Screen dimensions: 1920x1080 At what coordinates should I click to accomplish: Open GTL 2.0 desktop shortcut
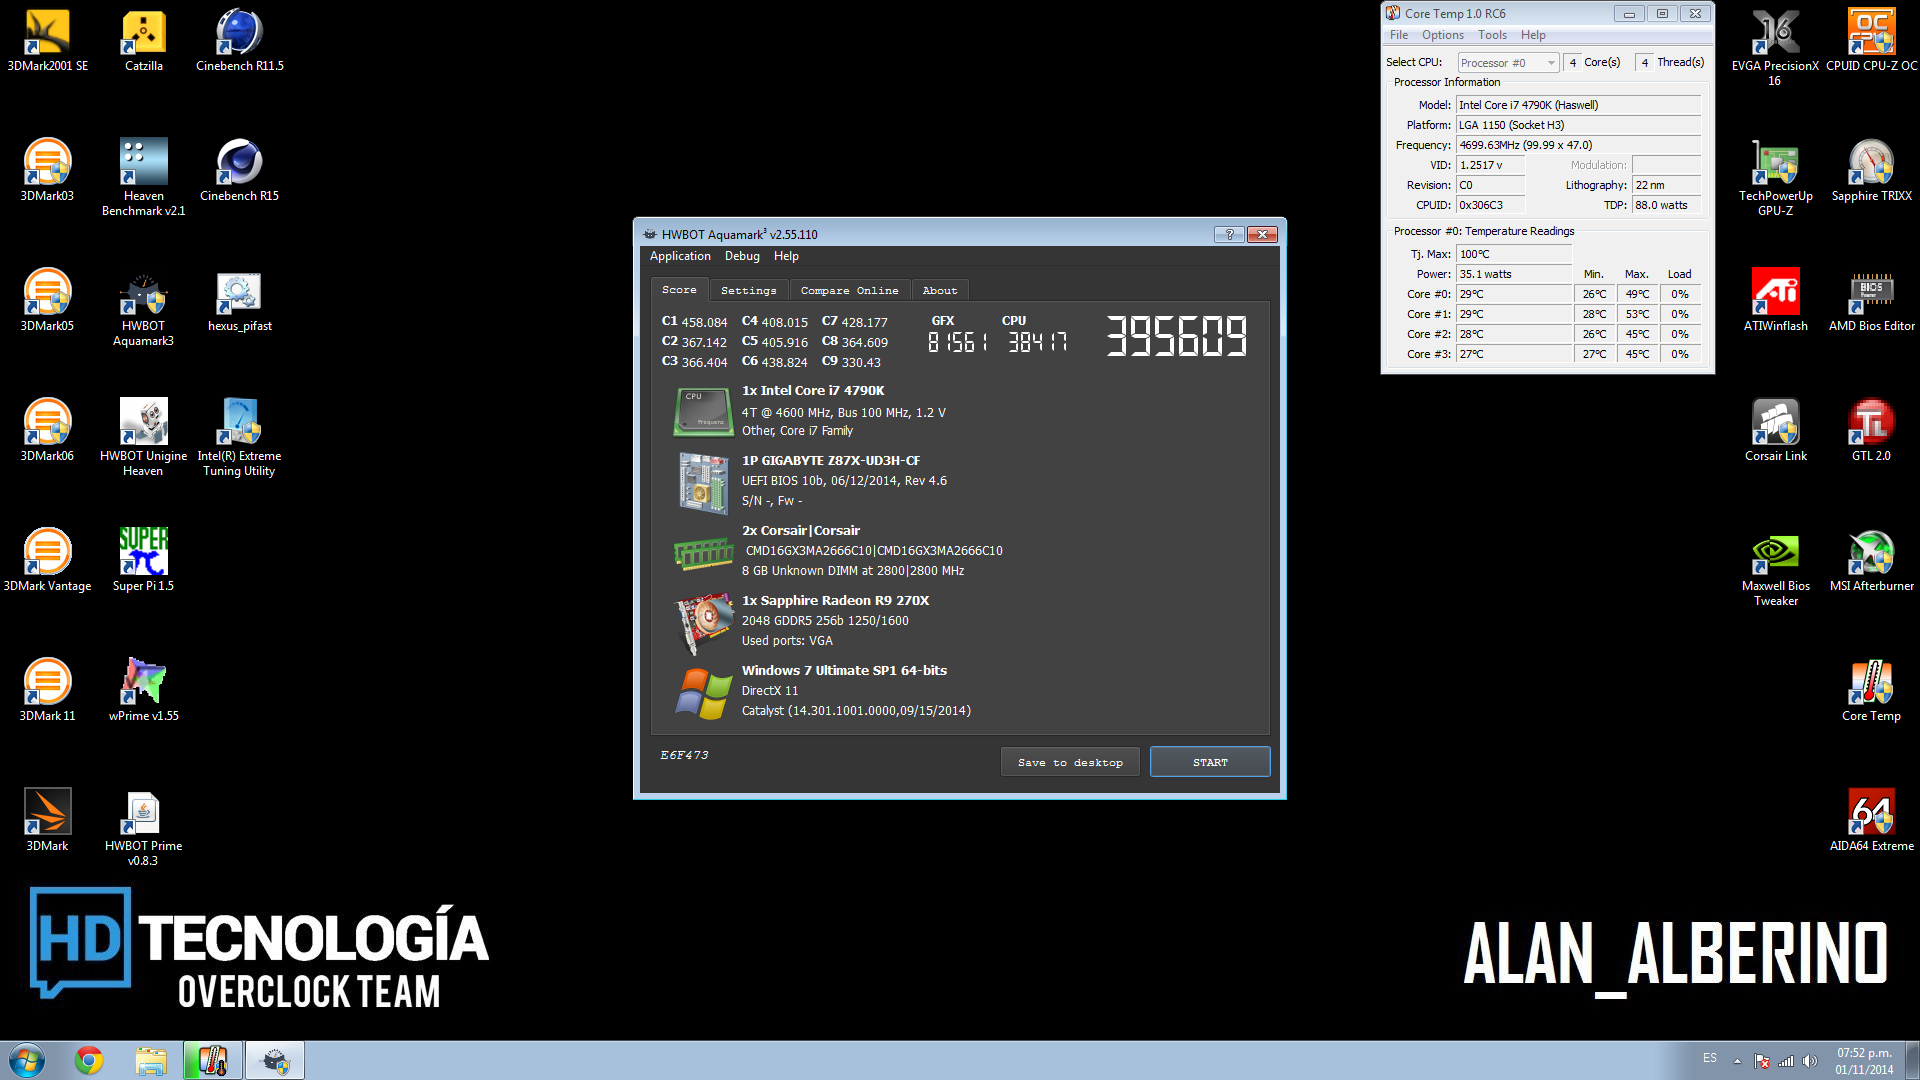1871,430
